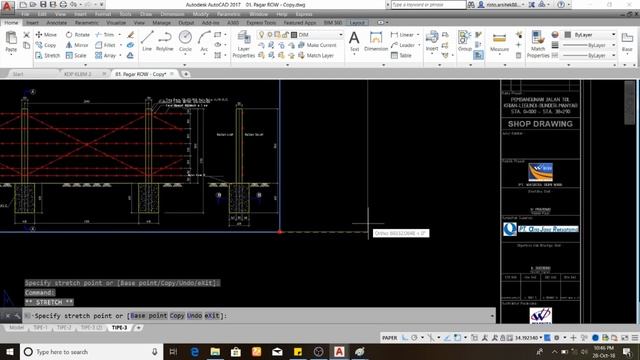Click Match Layer button
Viewport: 640px width, 360px height.
[316, 56]
